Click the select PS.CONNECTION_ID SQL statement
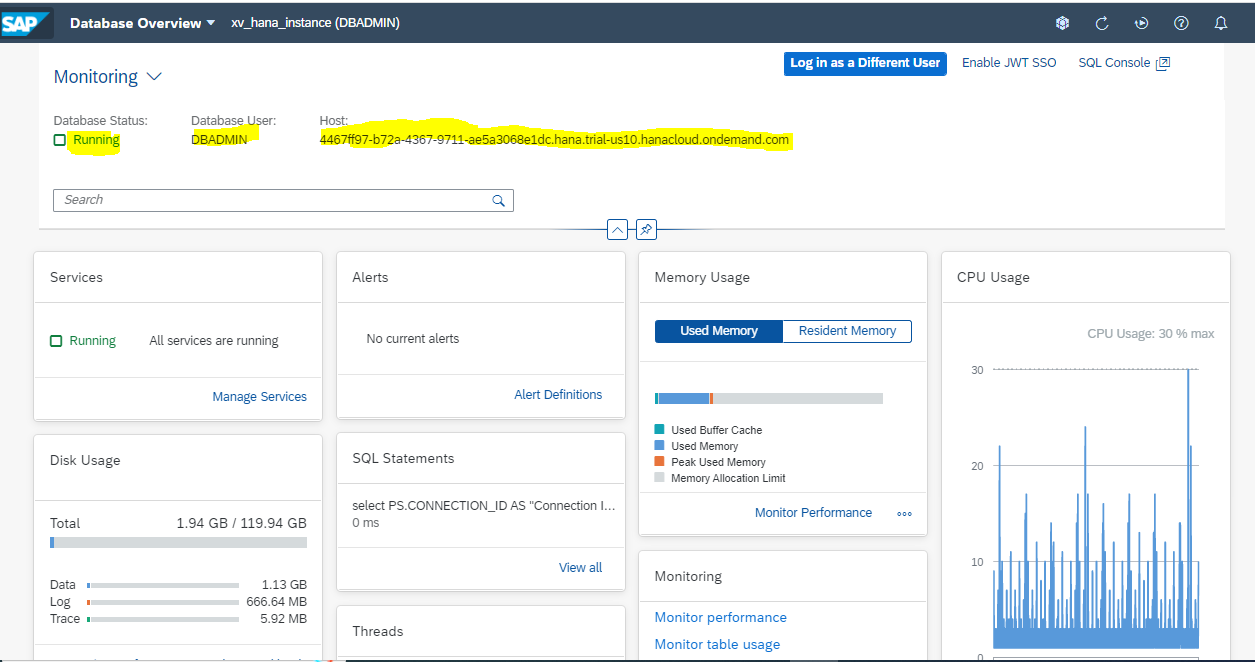Screen dimensions: 1255x662 point(484,506)
